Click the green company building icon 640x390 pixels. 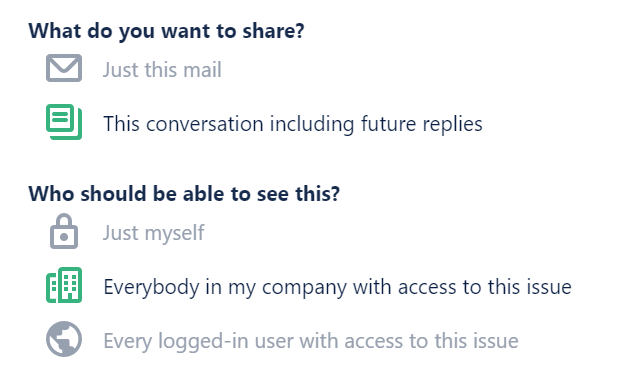pos(64,285)
